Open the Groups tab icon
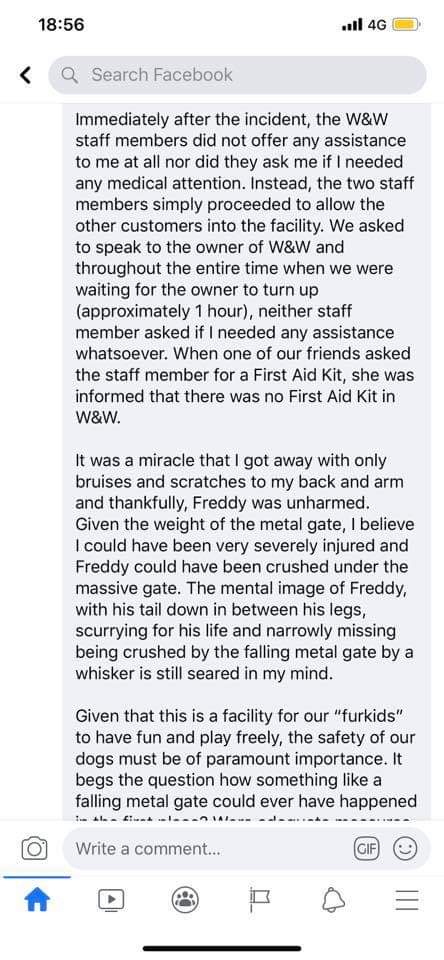 [x=184, y=899]
